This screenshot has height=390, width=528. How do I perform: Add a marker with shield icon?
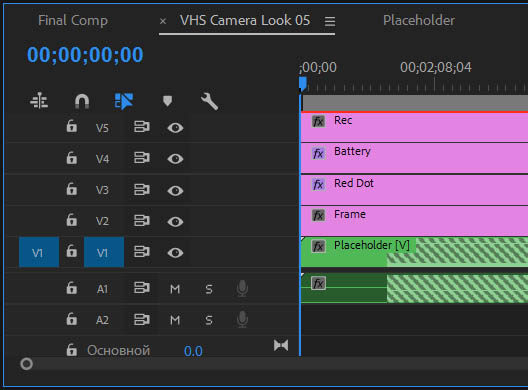(167, 101)
